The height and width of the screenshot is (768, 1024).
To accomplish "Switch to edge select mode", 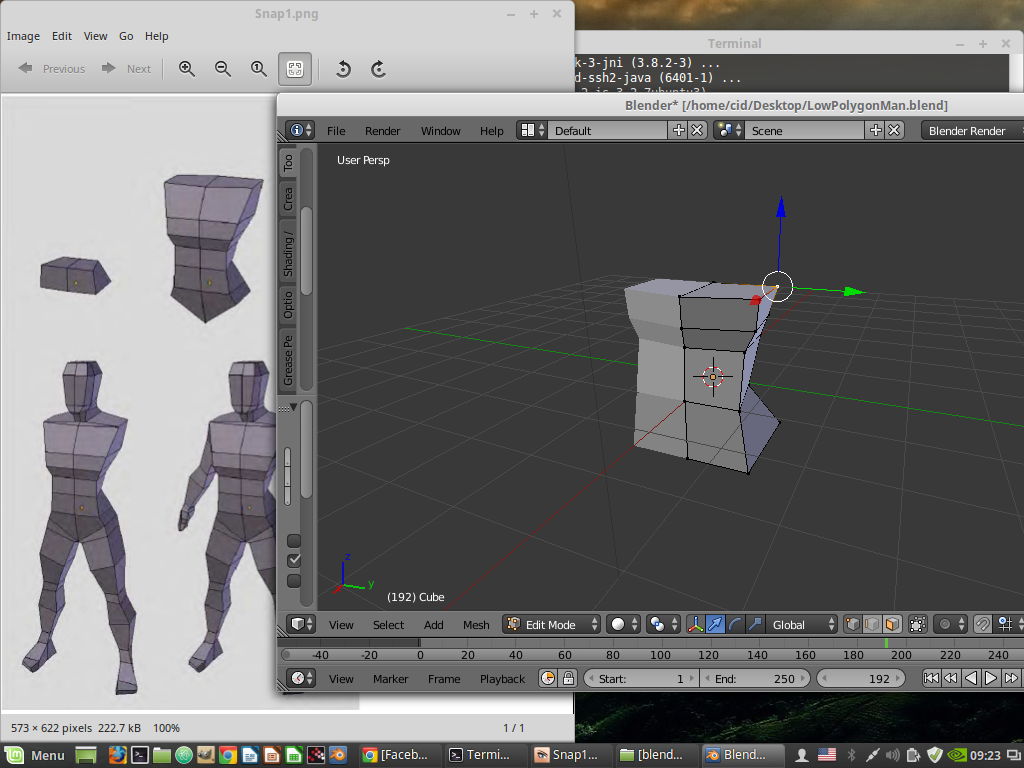I will (872, 624).
